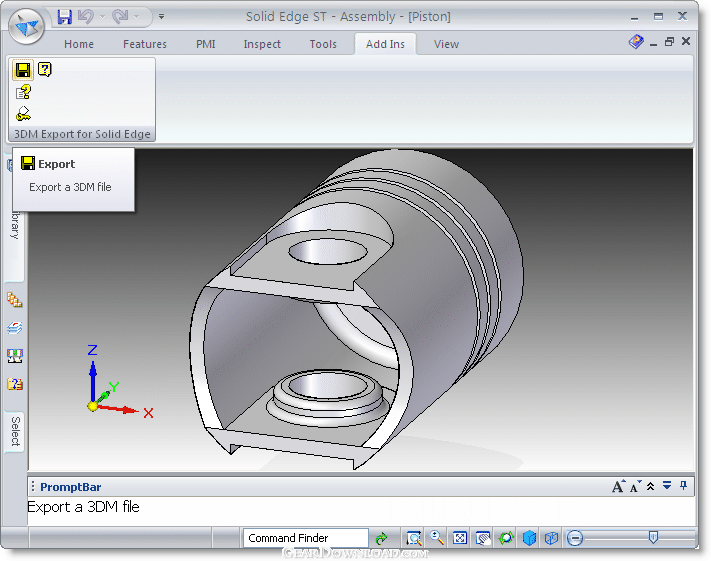Switch to the Features ribbon tab
This screenshot has width=711, height=561.
pos(145,44)
